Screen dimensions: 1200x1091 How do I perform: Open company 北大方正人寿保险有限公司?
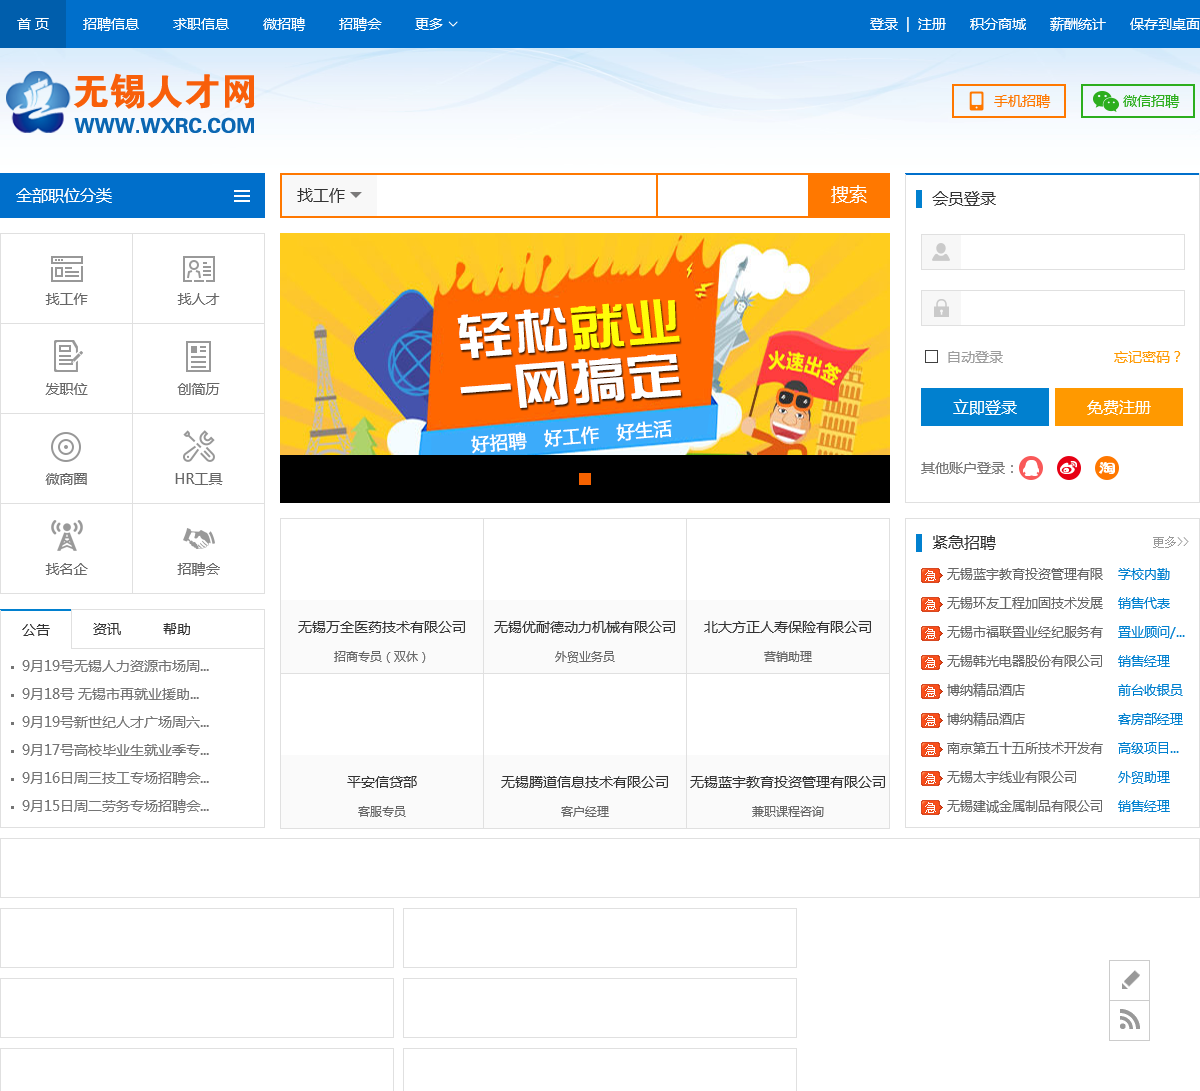[788, 627]
